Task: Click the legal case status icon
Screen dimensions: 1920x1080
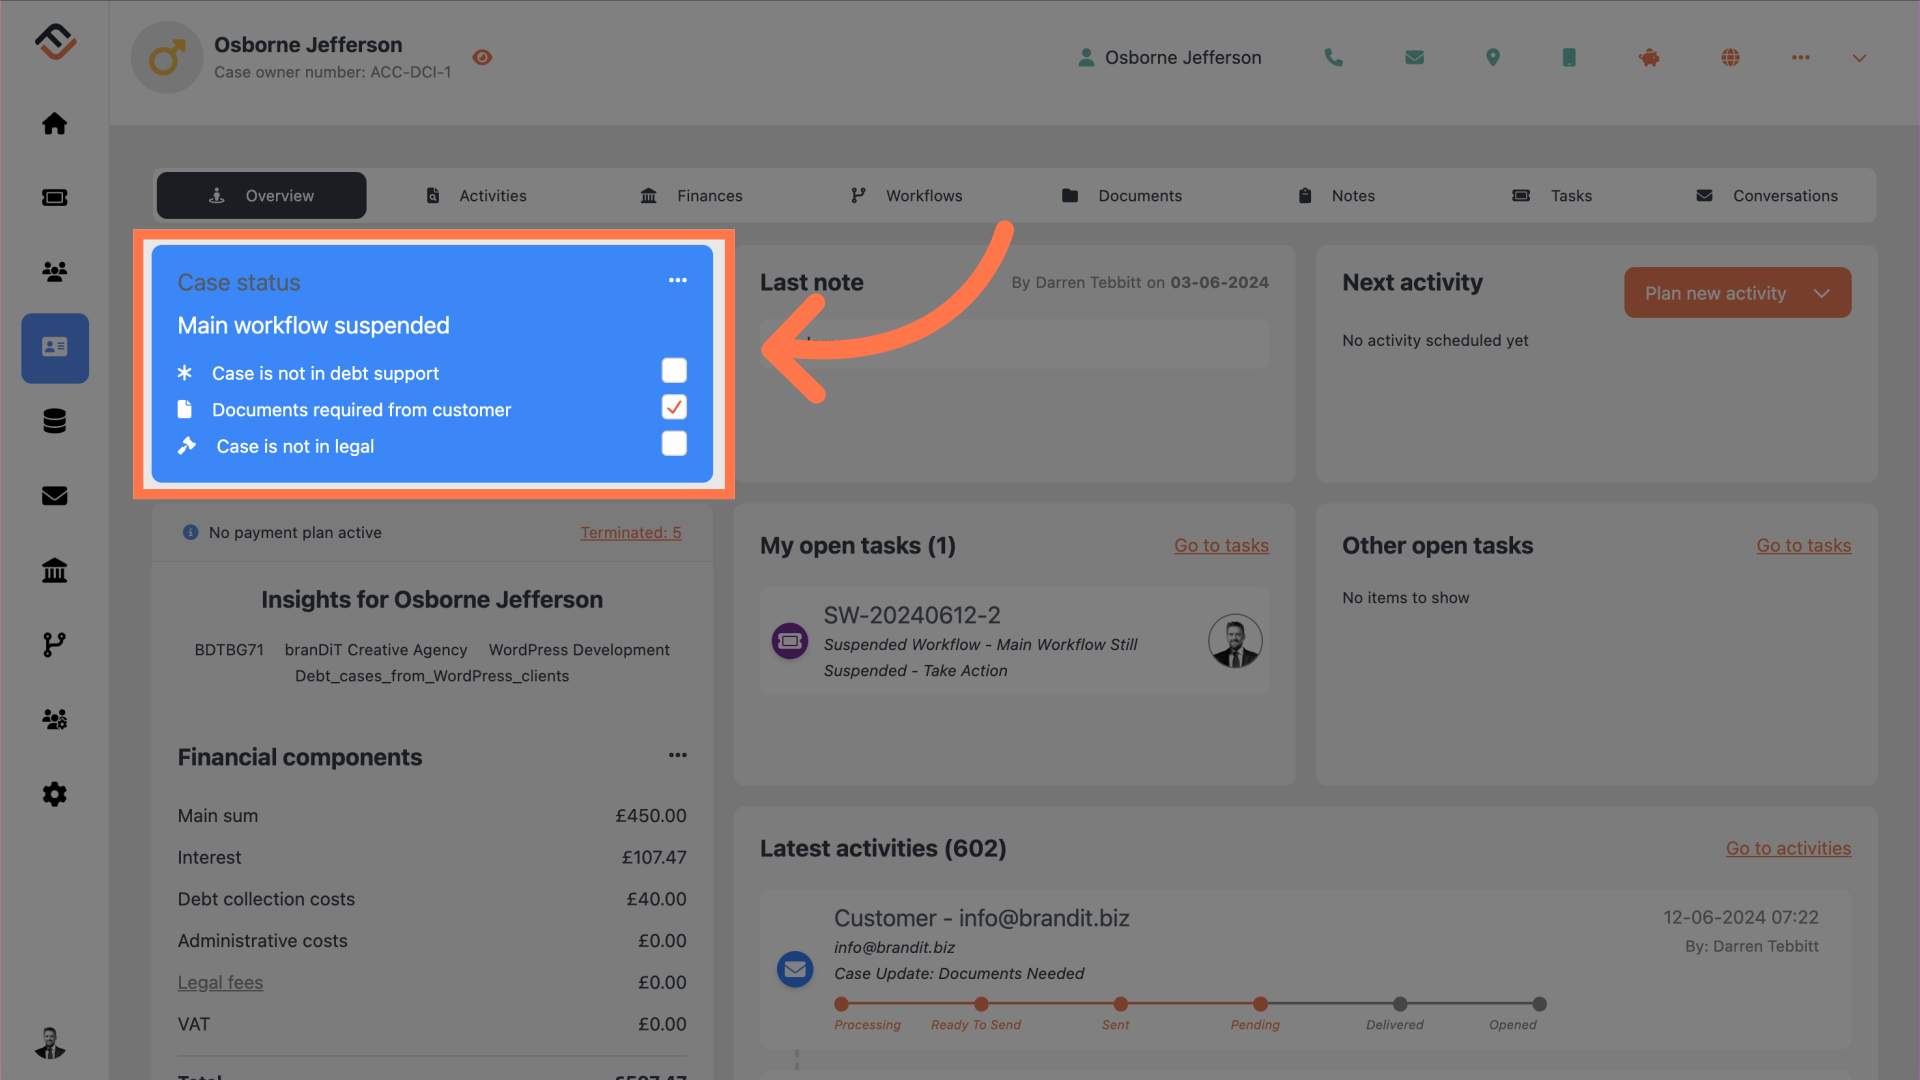Action: [x=186, y=444]
